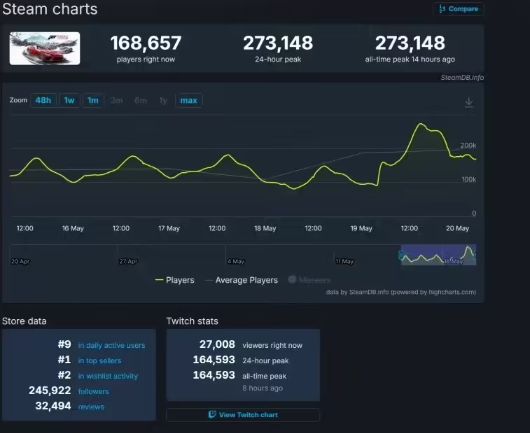The image size is (530, 433).
Task: Click the 27,008 viewers right now stat
Action: click(x=217, y=344)
